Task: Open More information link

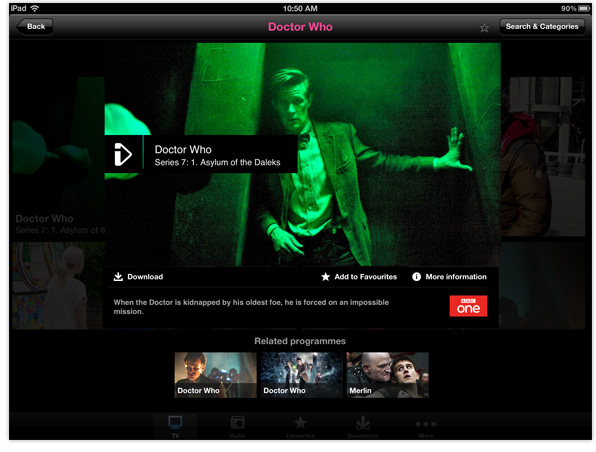Action: pos(456,277)
